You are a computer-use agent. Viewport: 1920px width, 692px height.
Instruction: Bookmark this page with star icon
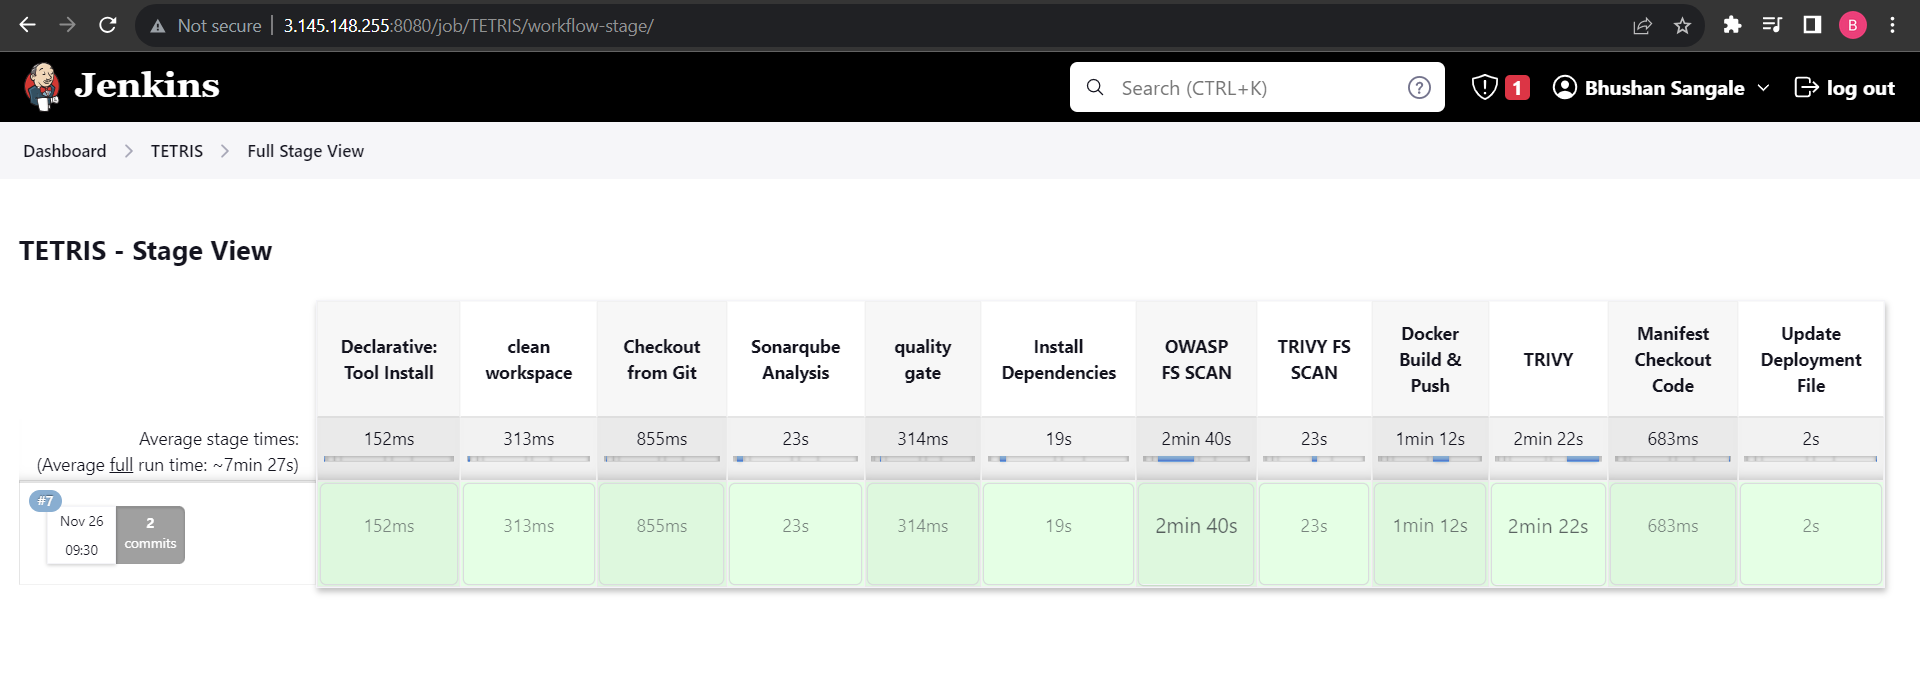1682,26
